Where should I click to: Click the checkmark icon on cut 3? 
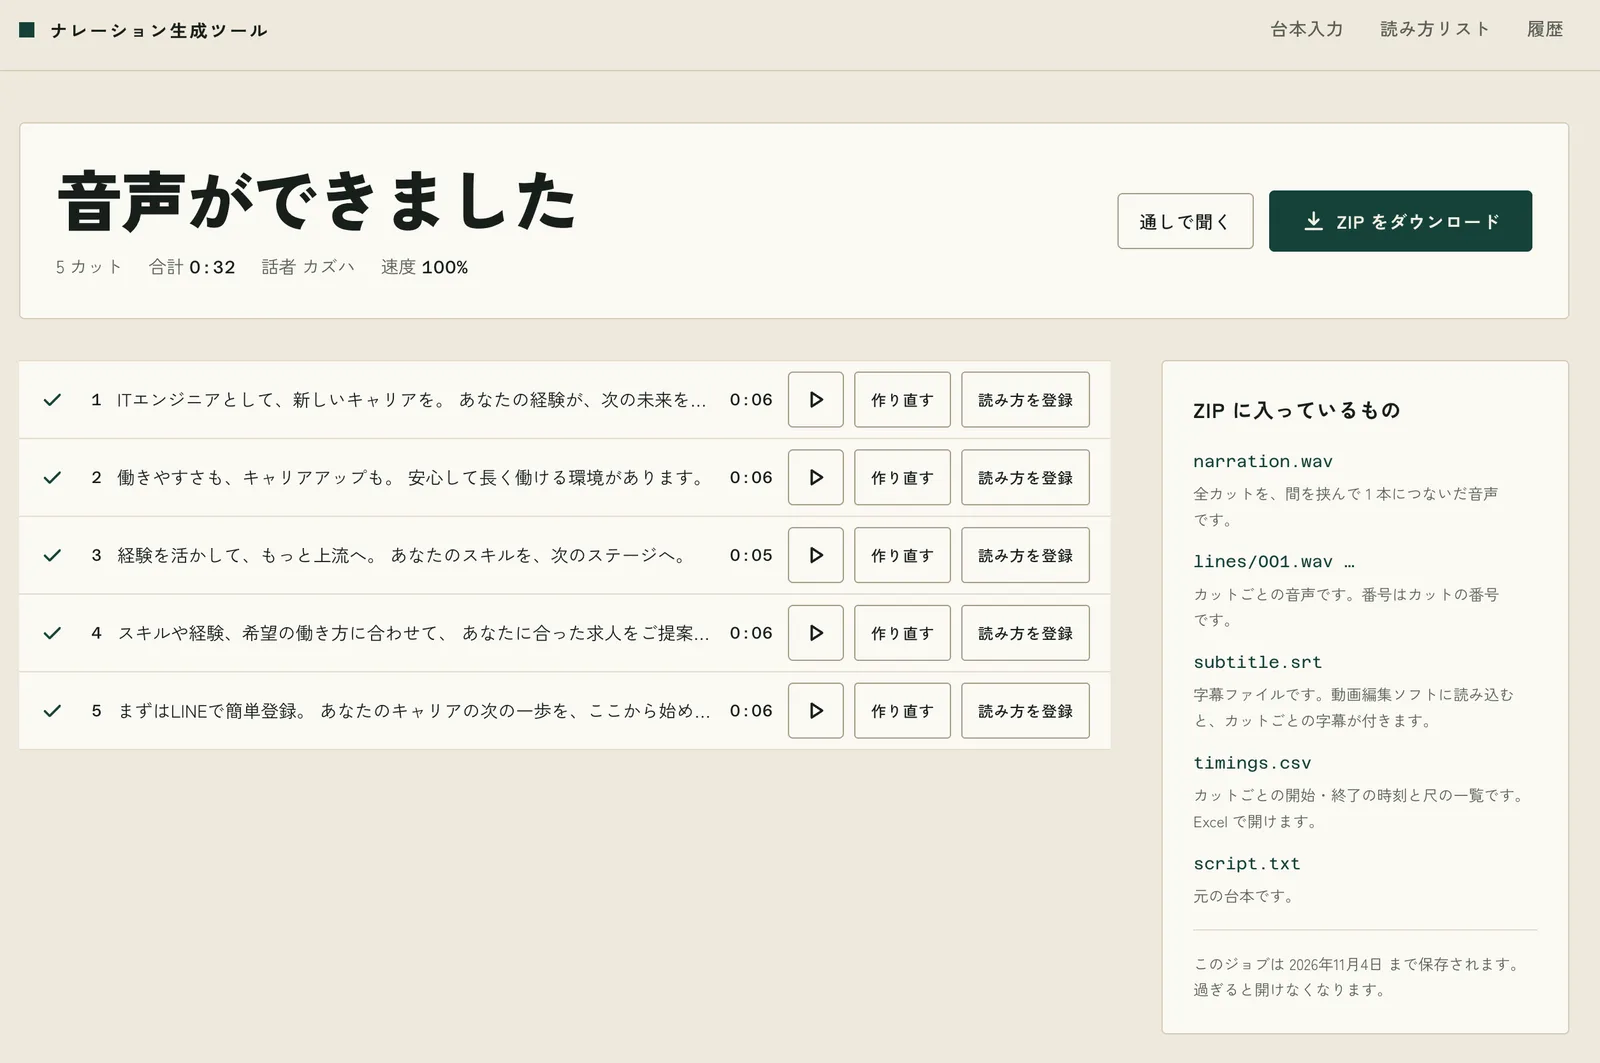point(53,555)
